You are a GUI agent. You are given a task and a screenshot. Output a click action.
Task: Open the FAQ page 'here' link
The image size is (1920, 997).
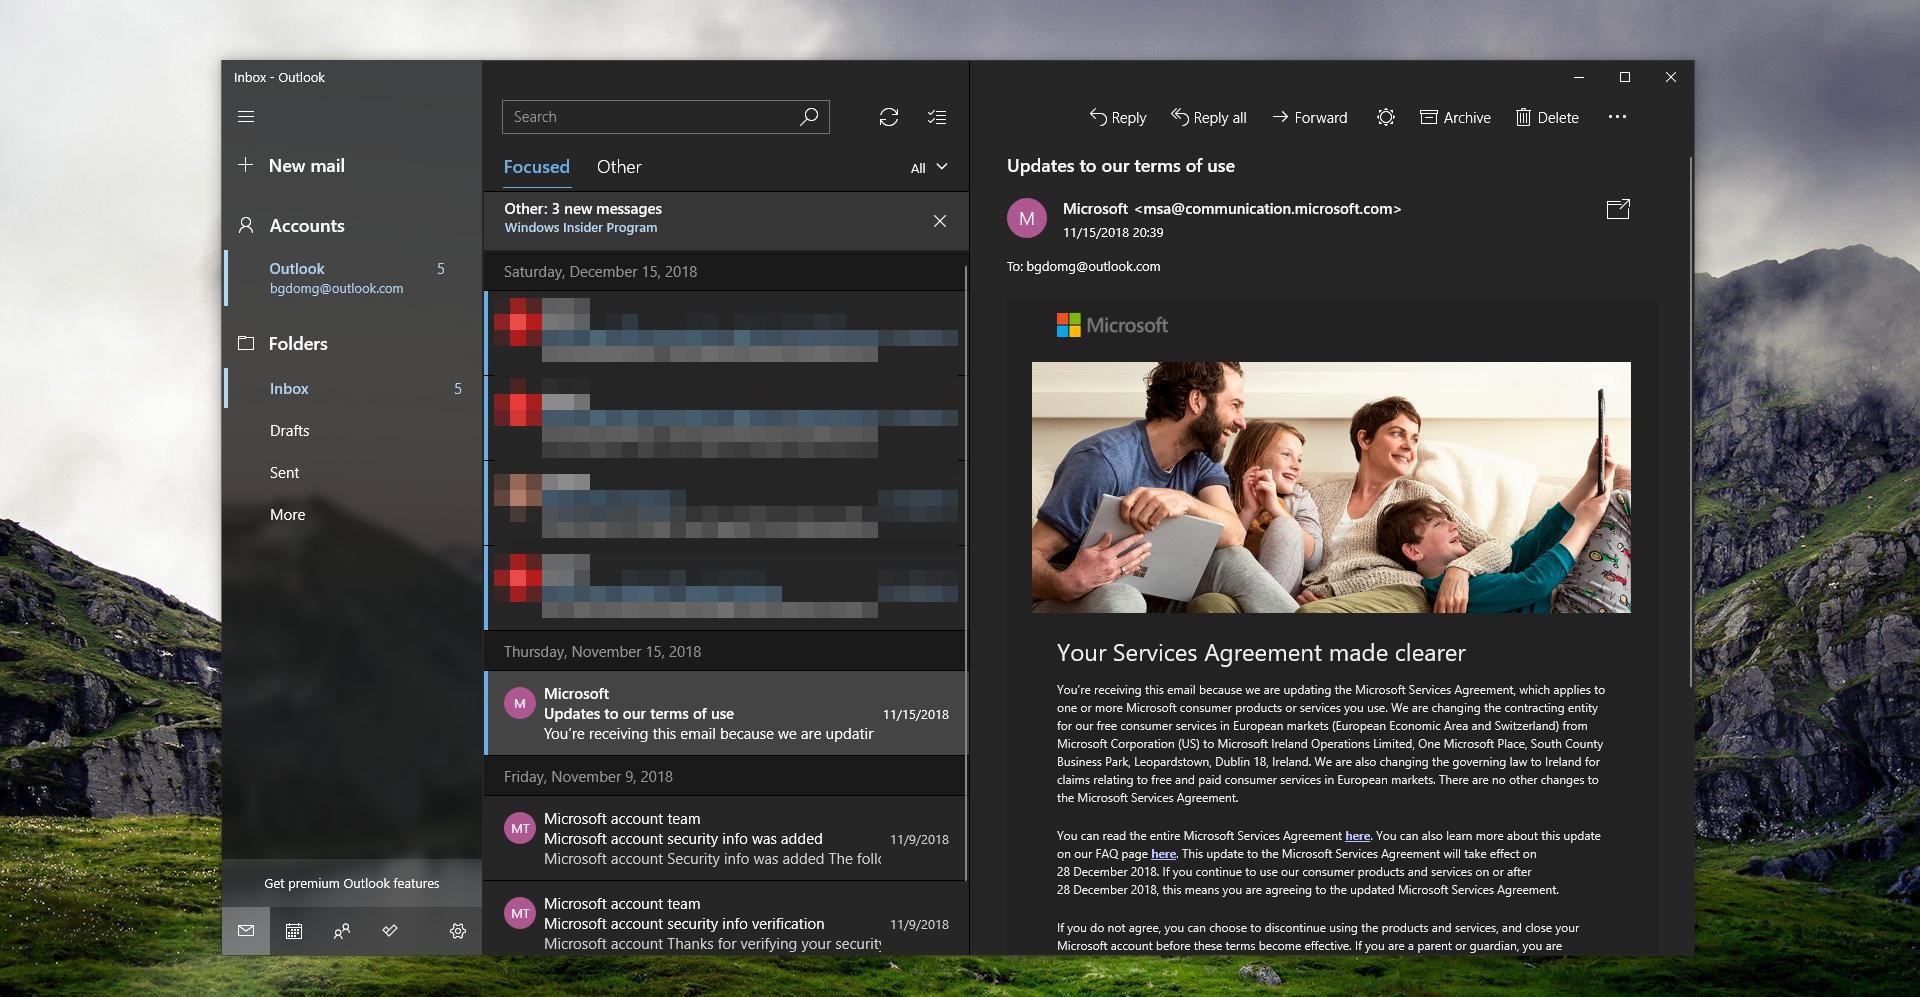click(1163, 854)
